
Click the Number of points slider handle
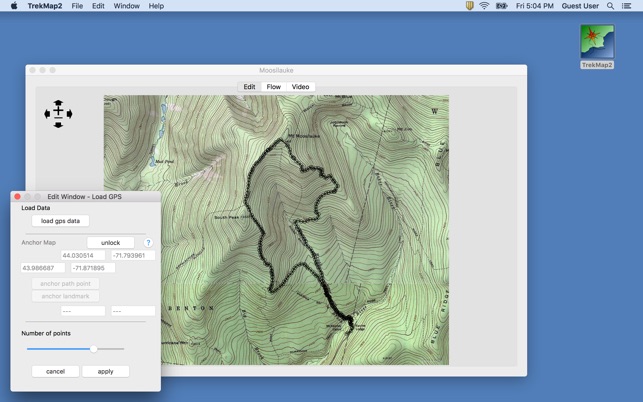point(93,349)
